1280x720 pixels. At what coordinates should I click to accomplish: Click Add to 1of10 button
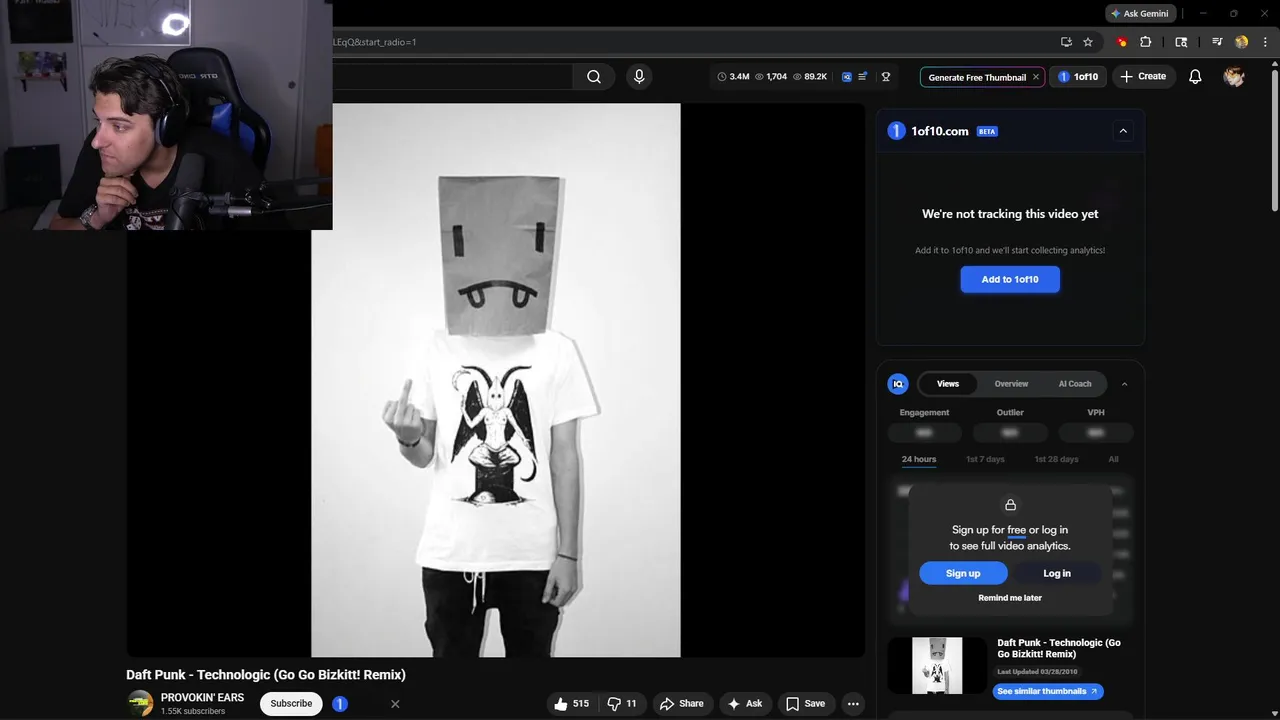(1010, 279)
